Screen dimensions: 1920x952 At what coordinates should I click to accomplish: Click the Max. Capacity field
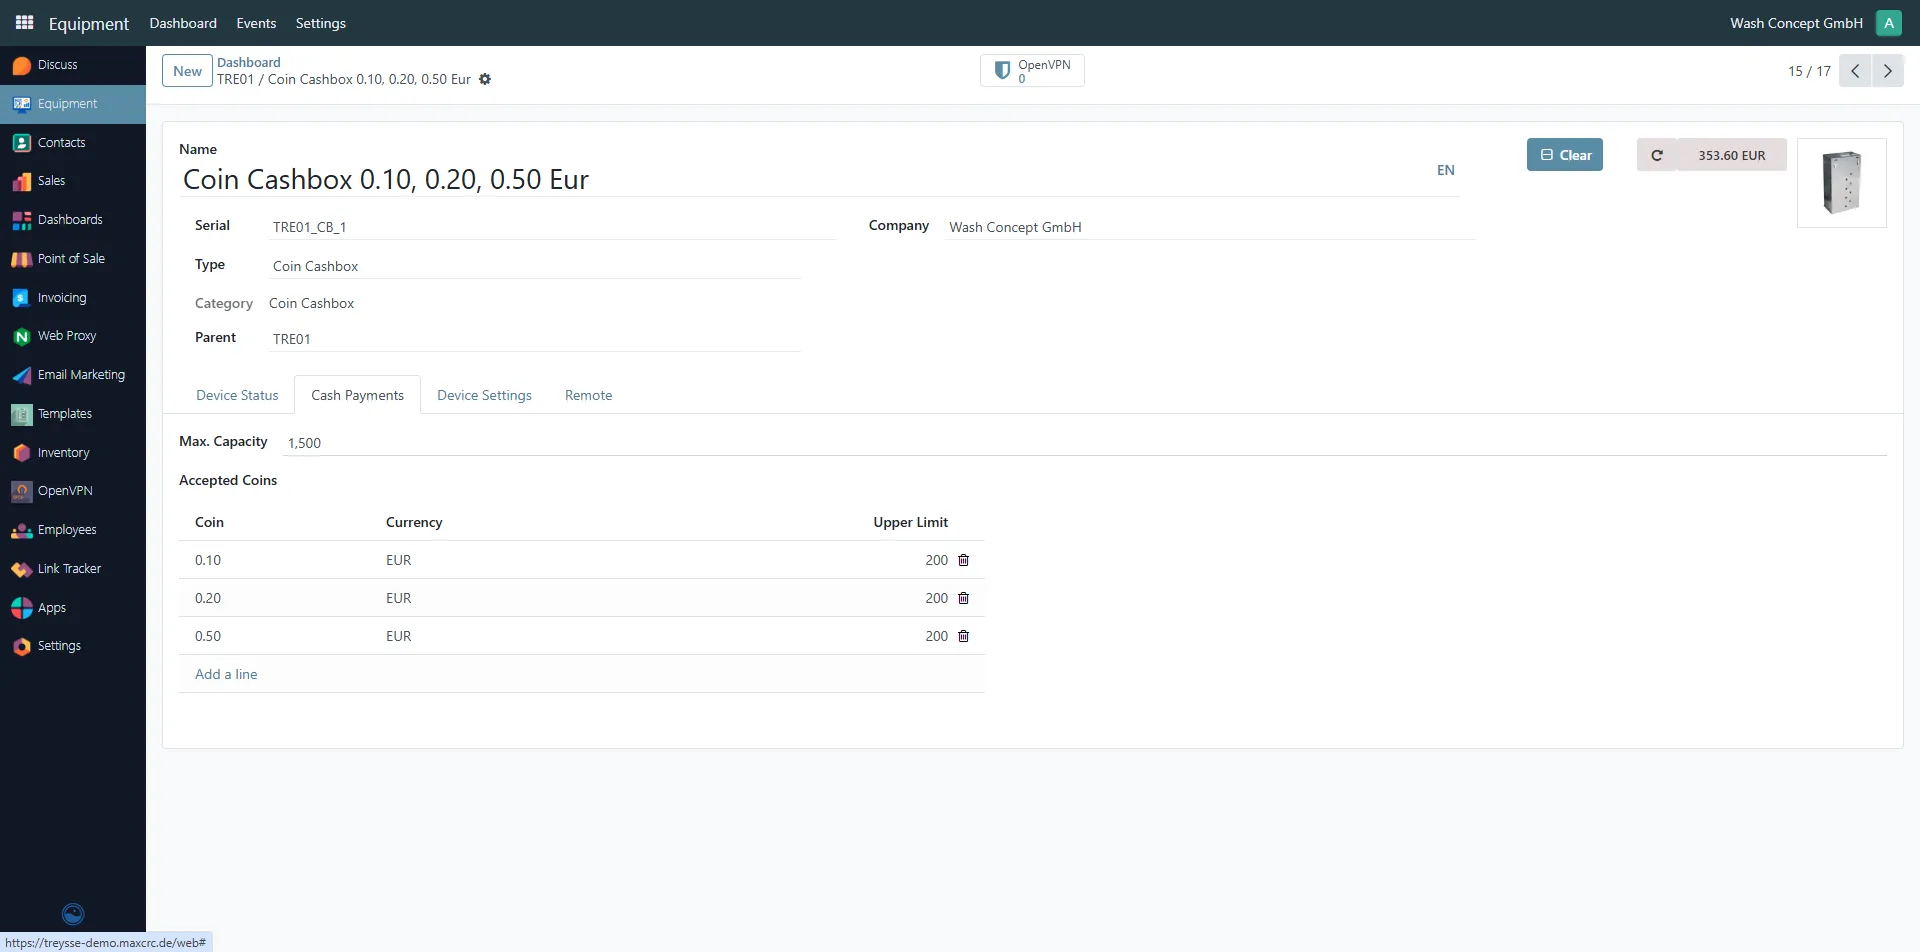(x=1085, y=443)
